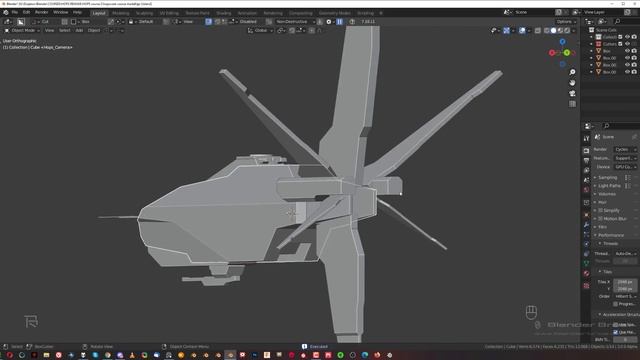The height and width of the screenshot is (360, 640).
Task: Switch to solid viewport shading
Action: 553,30
